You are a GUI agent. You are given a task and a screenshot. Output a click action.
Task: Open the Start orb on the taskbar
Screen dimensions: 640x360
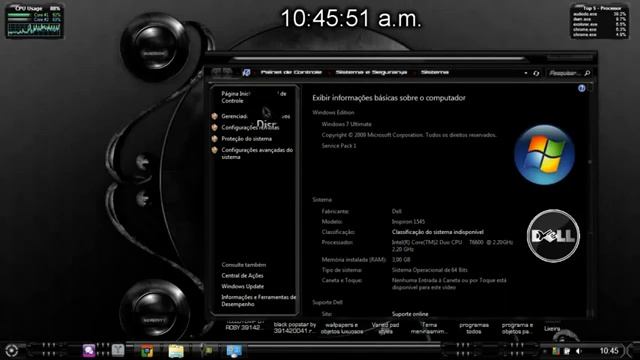[x=11, y=350]
